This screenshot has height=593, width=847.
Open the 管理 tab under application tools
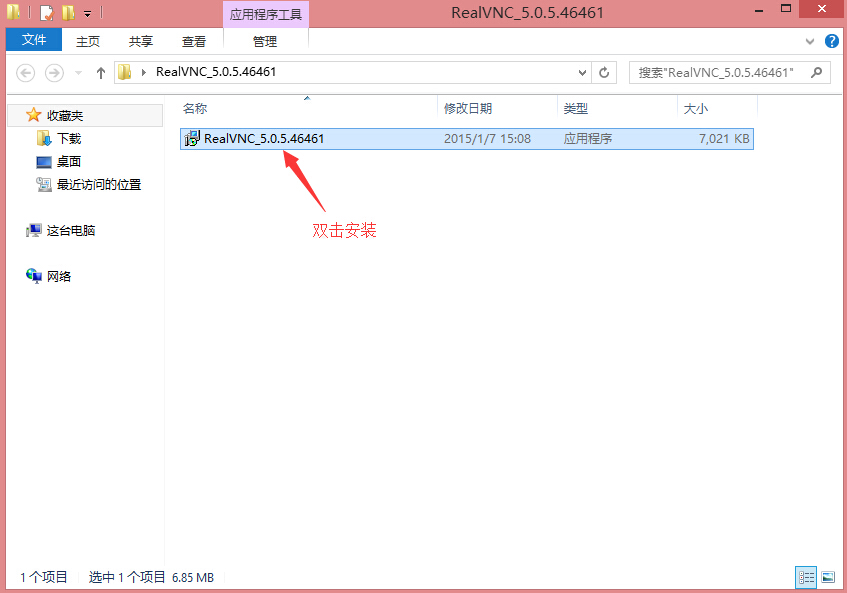pos(265,41)
